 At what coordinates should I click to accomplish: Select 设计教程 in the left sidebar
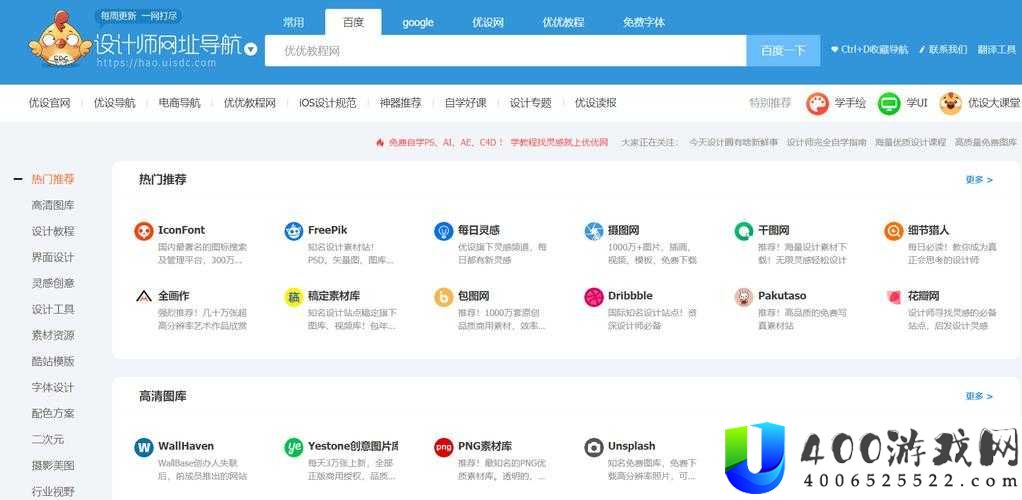click(53, 231)
